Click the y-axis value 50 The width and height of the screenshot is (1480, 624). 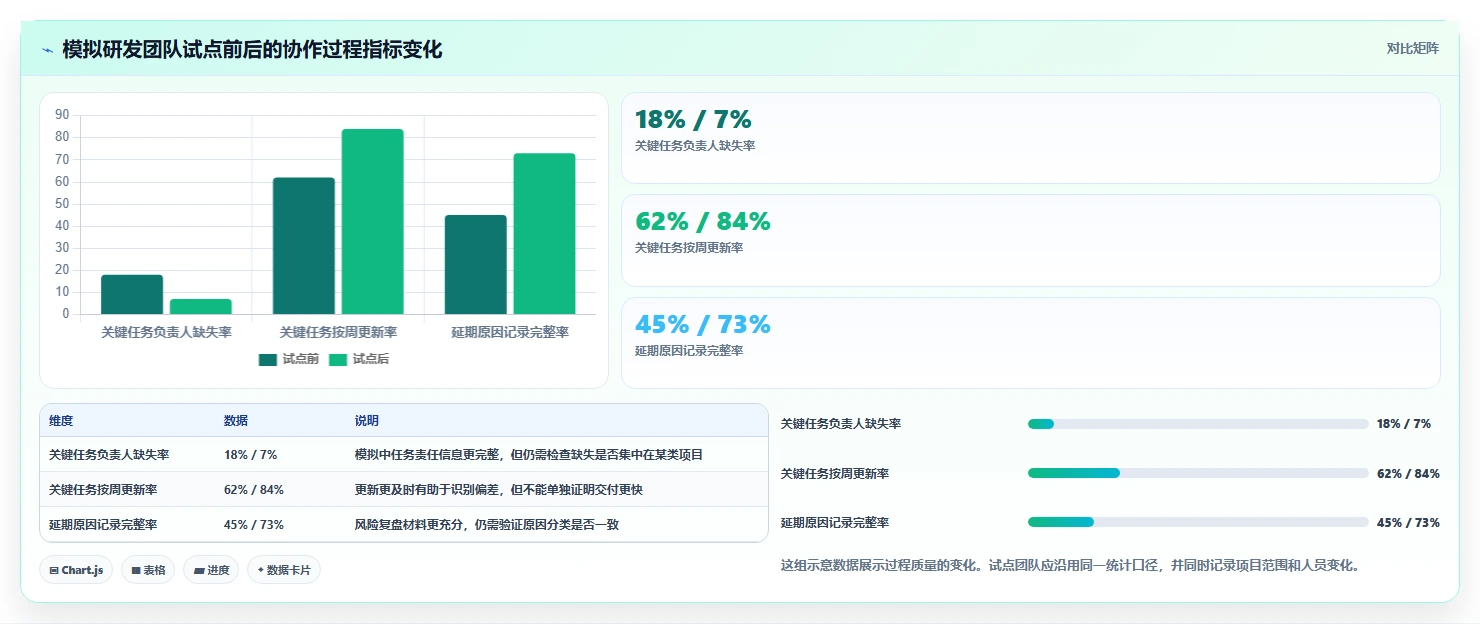pyautogui.click(x=62, y=203)
